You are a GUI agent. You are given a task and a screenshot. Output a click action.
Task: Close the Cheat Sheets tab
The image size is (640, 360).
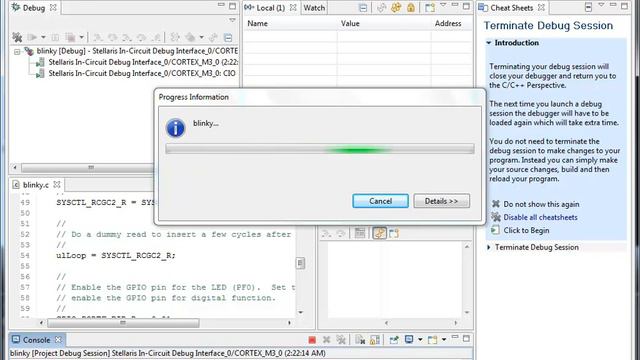pos(541,8)
